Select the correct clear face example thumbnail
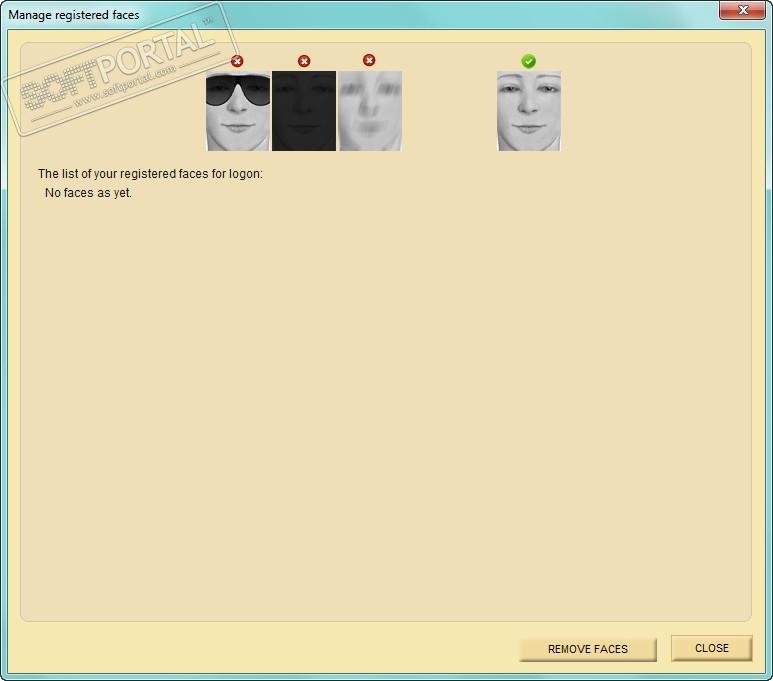Screen dimensions: 773x681 click(529, 111)
